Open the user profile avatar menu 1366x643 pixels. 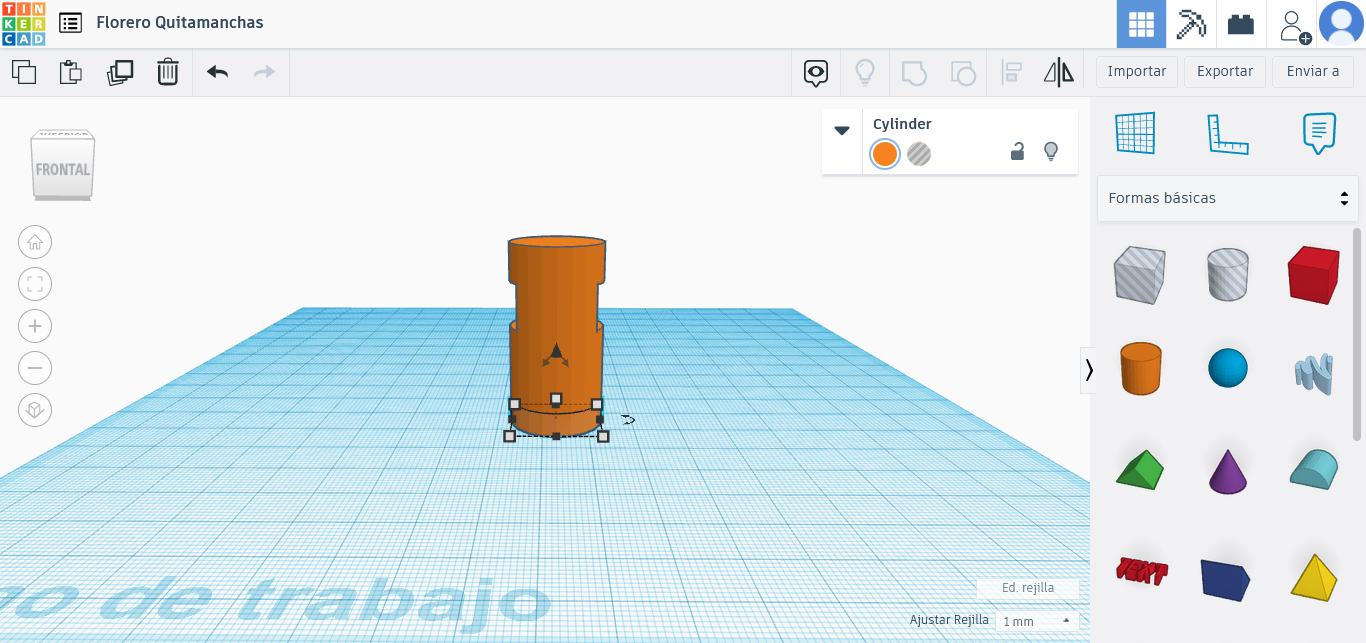tap(1341, 24)
